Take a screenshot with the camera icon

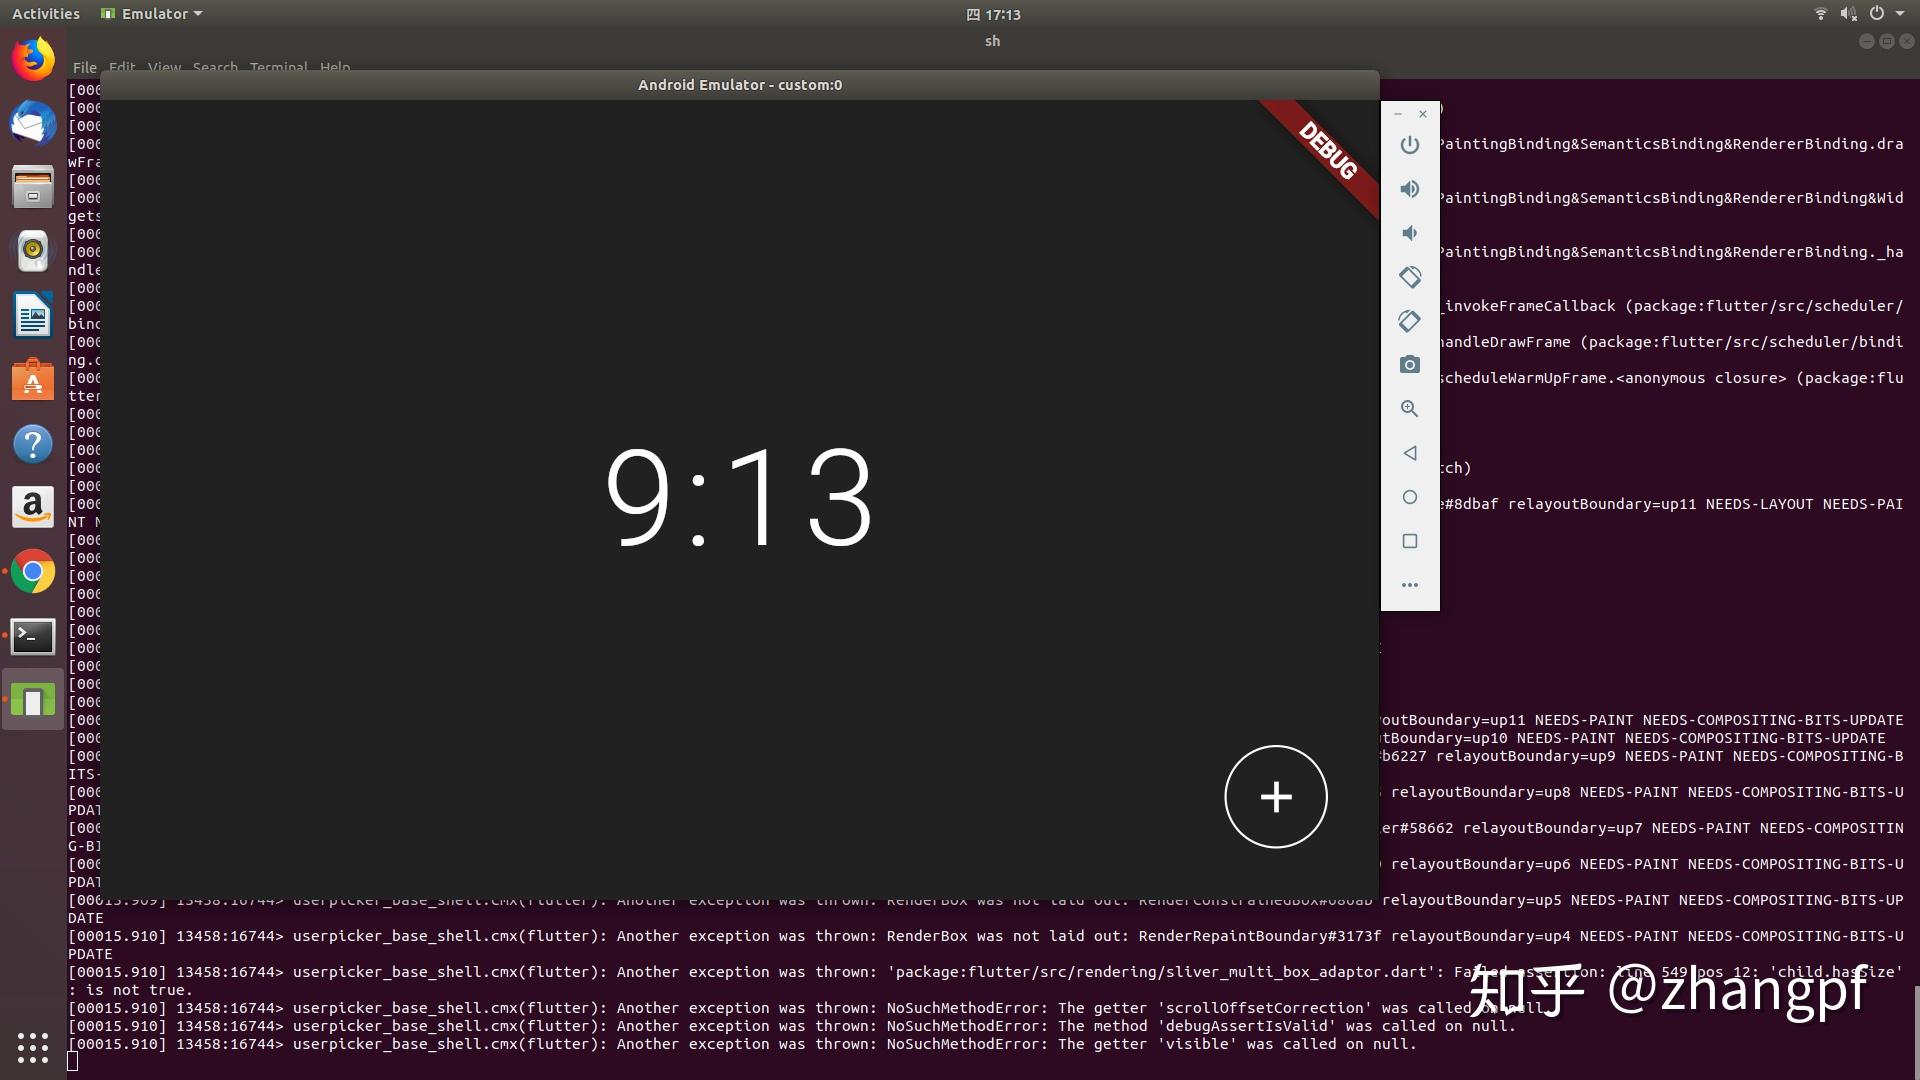click(1409, 364)
